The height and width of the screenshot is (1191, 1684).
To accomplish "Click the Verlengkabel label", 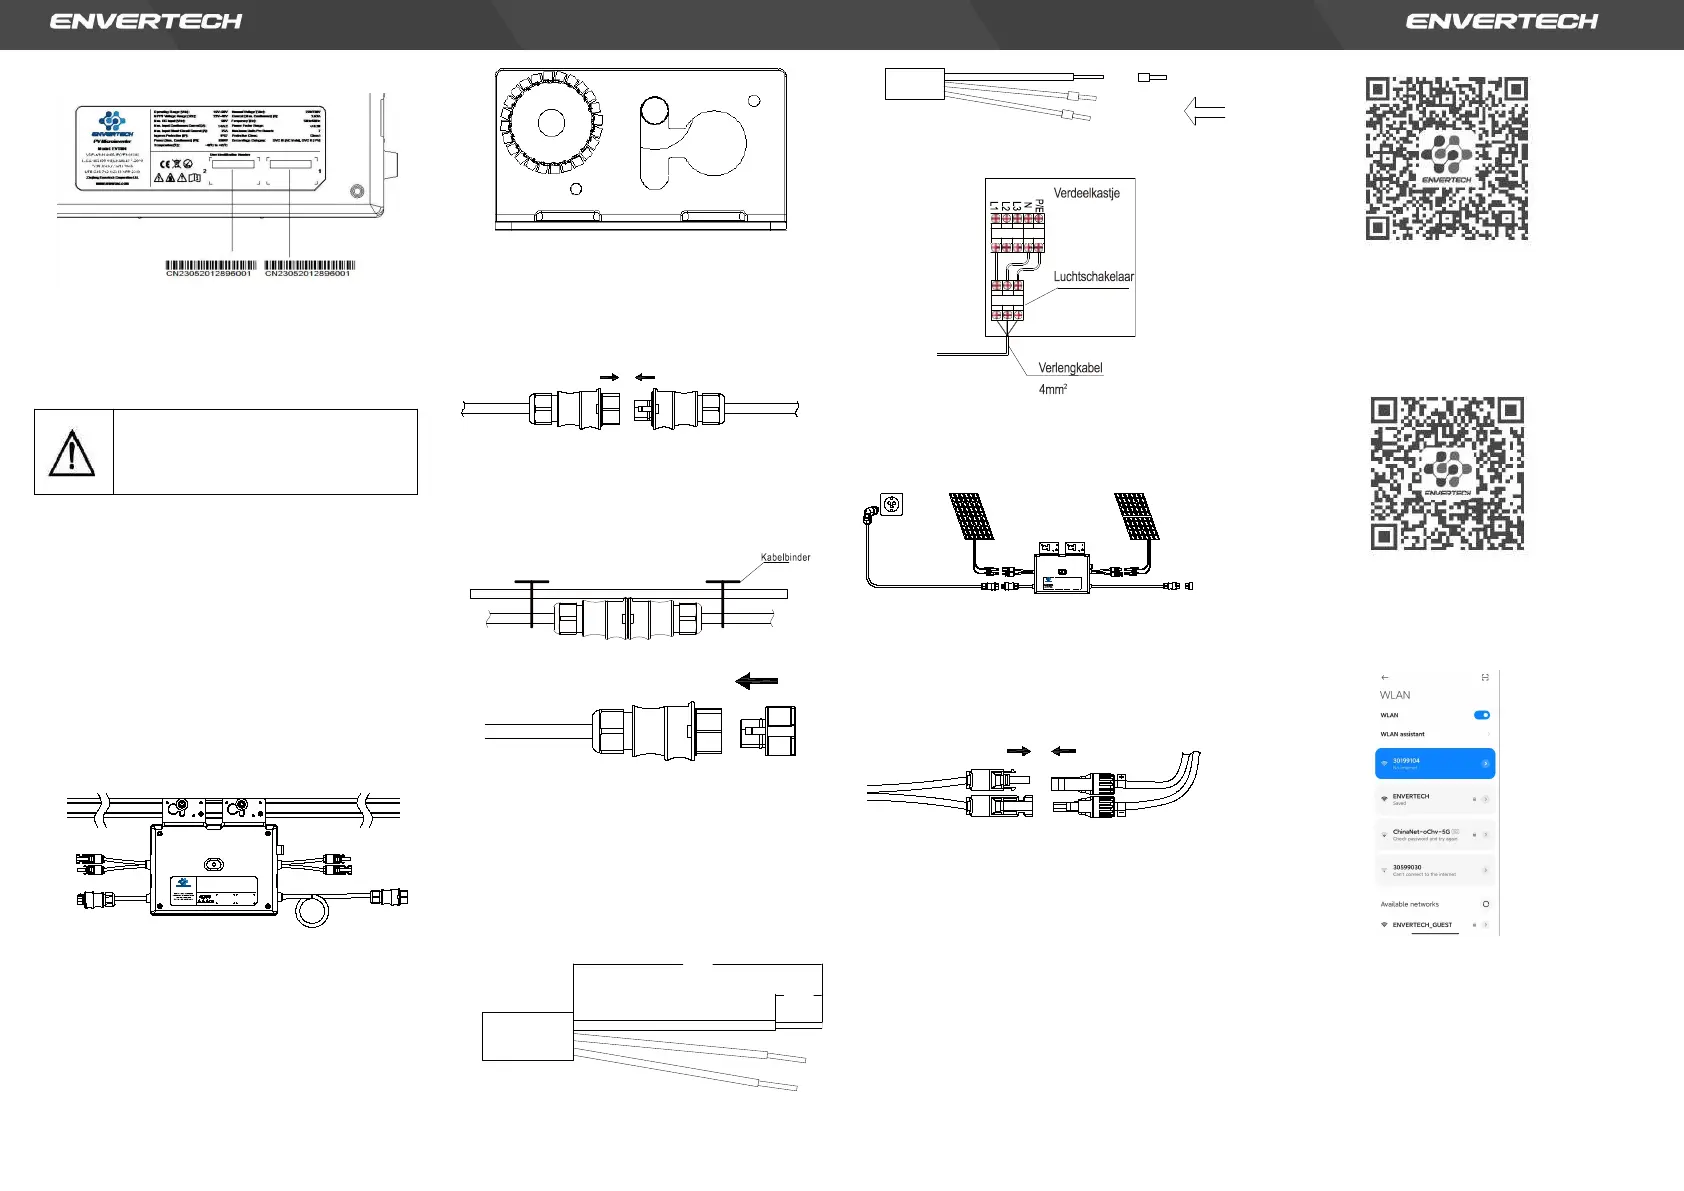I will tap(1070, 368).
